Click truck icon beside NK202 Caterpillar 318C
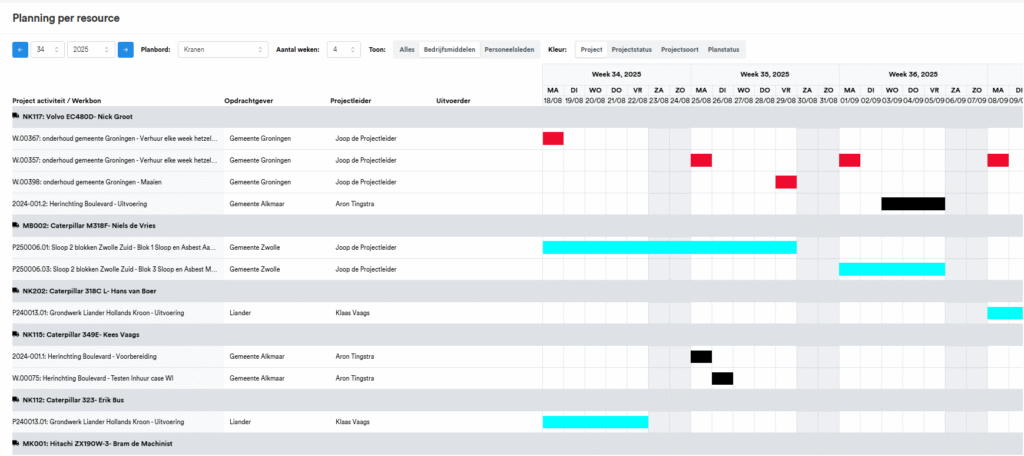 coord(15,291)
